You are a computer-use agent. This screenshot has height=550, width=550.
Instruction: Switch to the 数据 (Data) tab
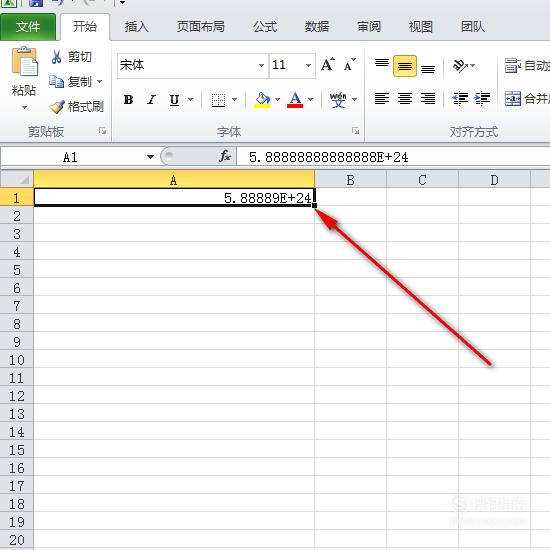point(317,27)
